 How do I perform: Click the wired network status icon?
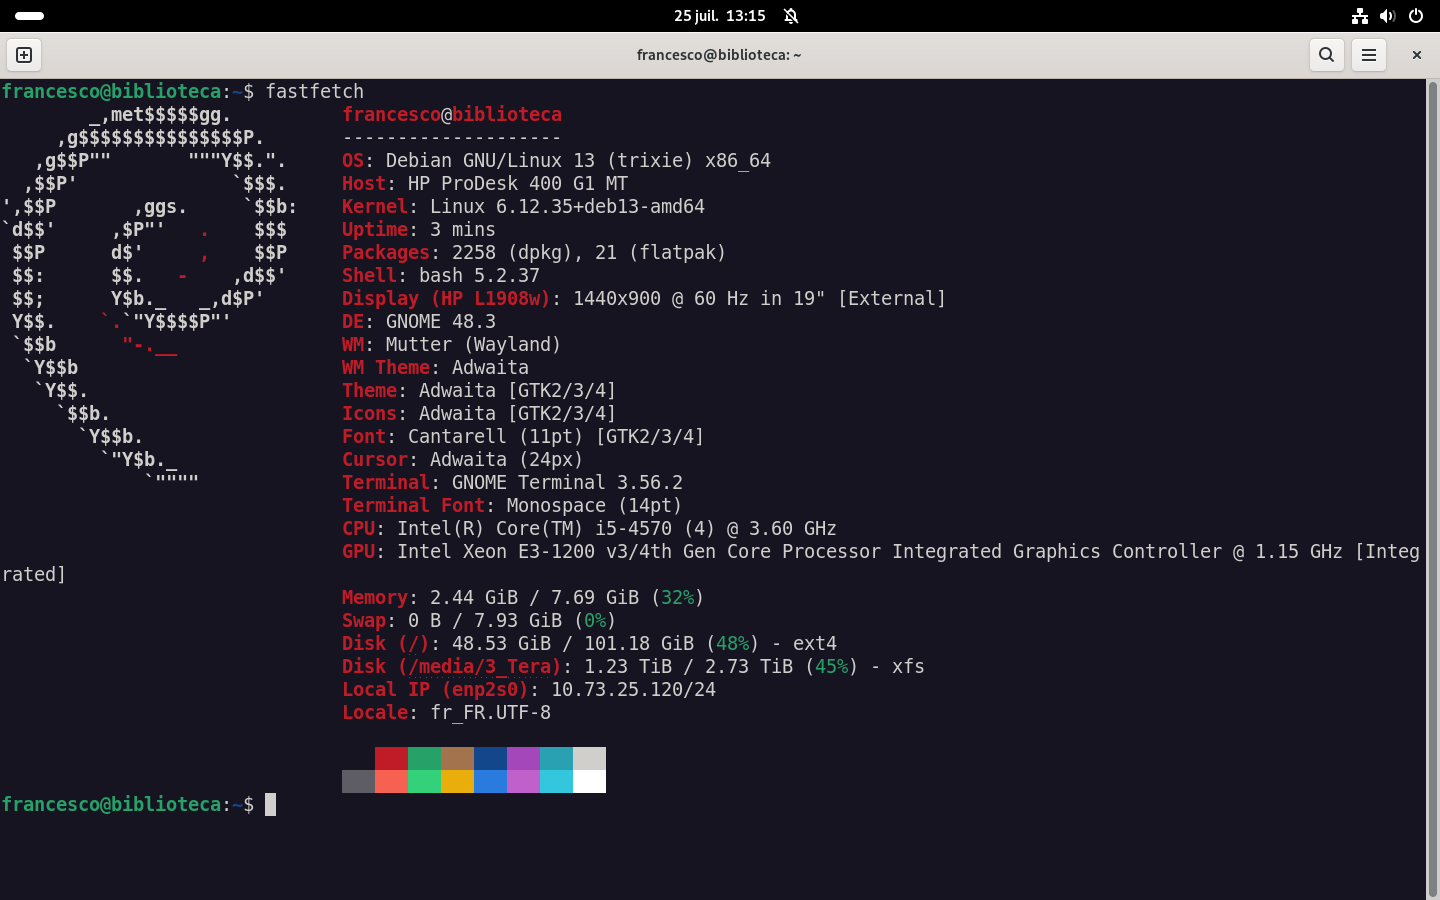click(x=1359, y=16)
